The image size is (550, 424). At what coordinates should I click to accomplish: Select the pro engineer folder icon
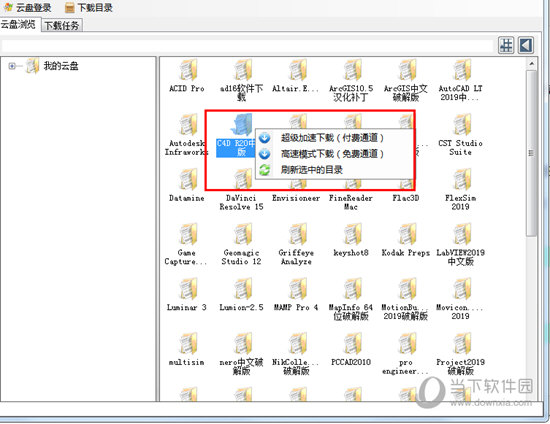[407, 343]
